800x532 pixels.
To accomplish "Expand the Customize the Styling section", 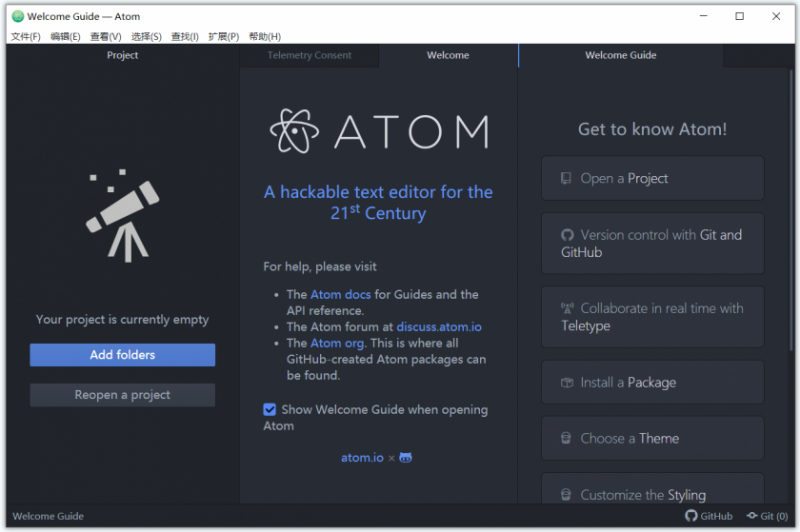I will click(x=653, y=490).
